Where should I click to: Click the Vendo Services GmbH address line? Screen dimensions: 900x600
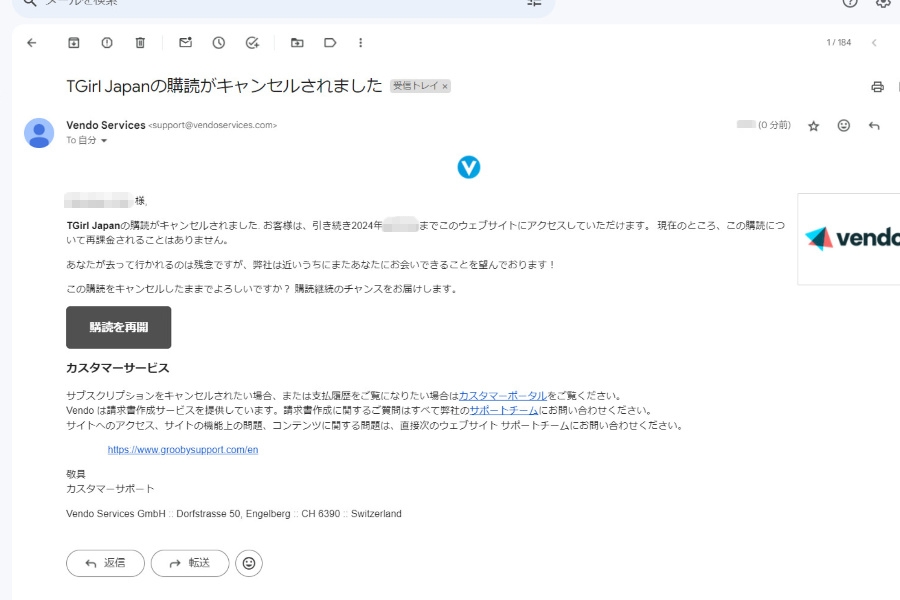coord(234,514)
